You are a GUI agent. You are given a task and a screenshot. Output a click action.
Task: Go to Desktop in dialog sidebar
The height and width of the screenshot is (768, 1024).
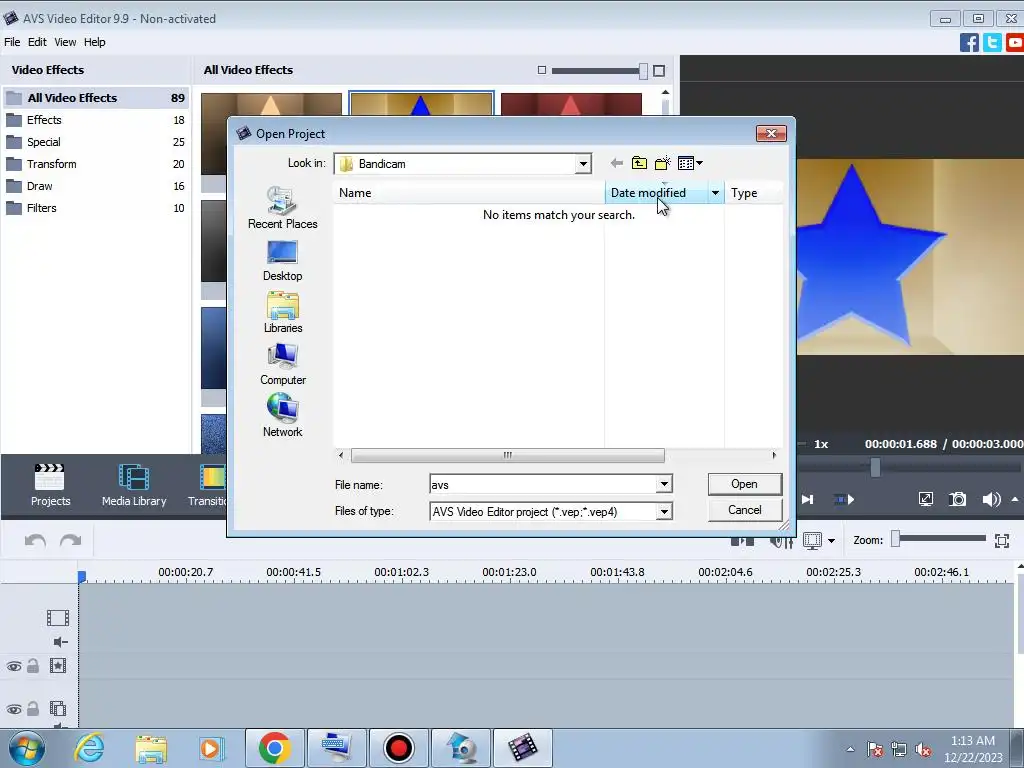point(282,261)
